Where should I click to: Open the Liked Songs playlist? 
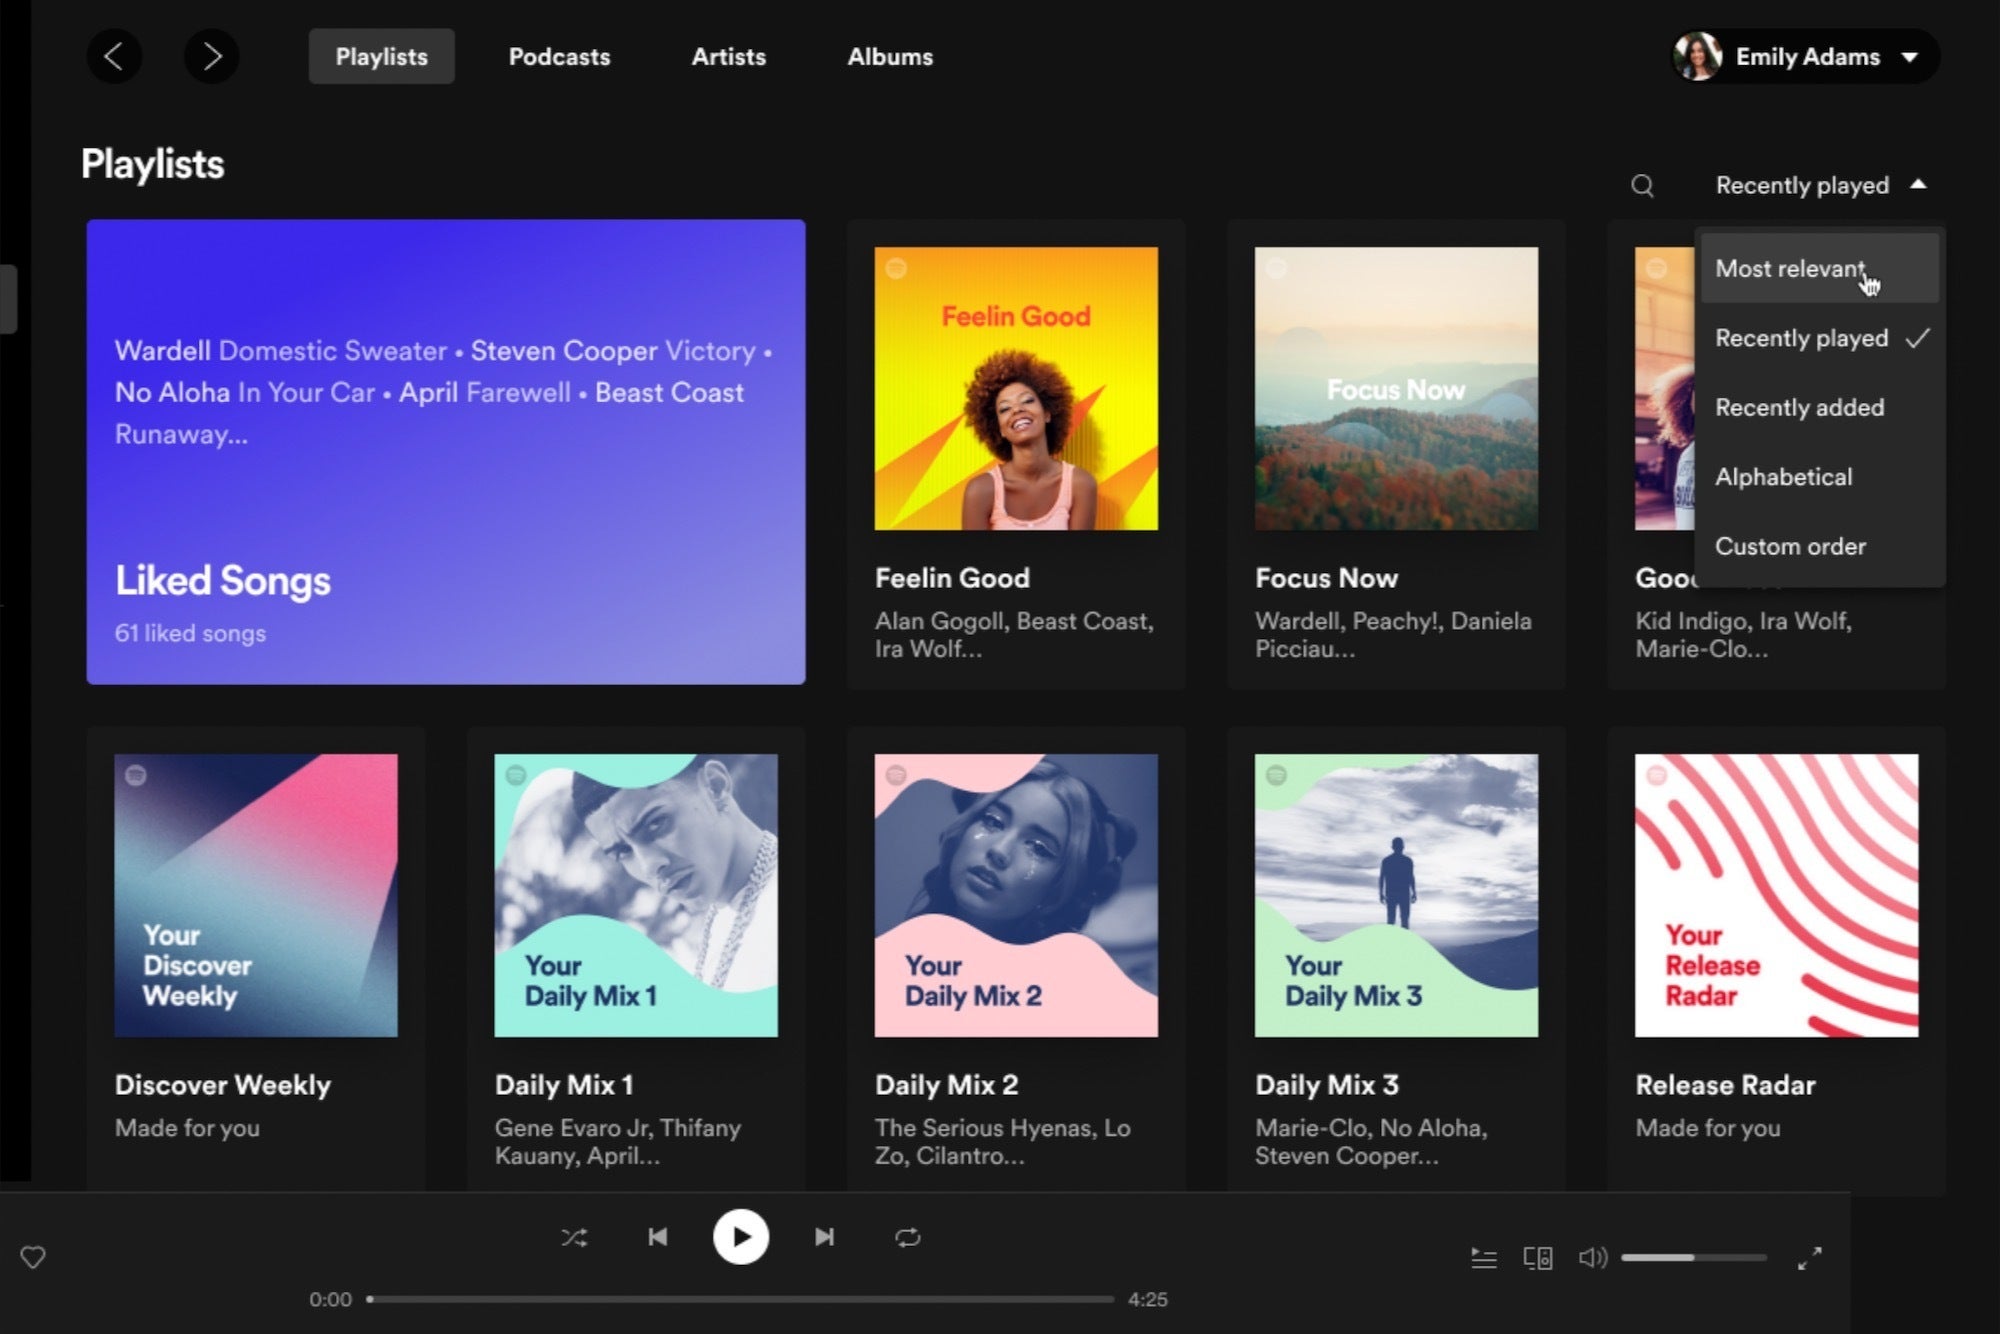coord(446,450)
